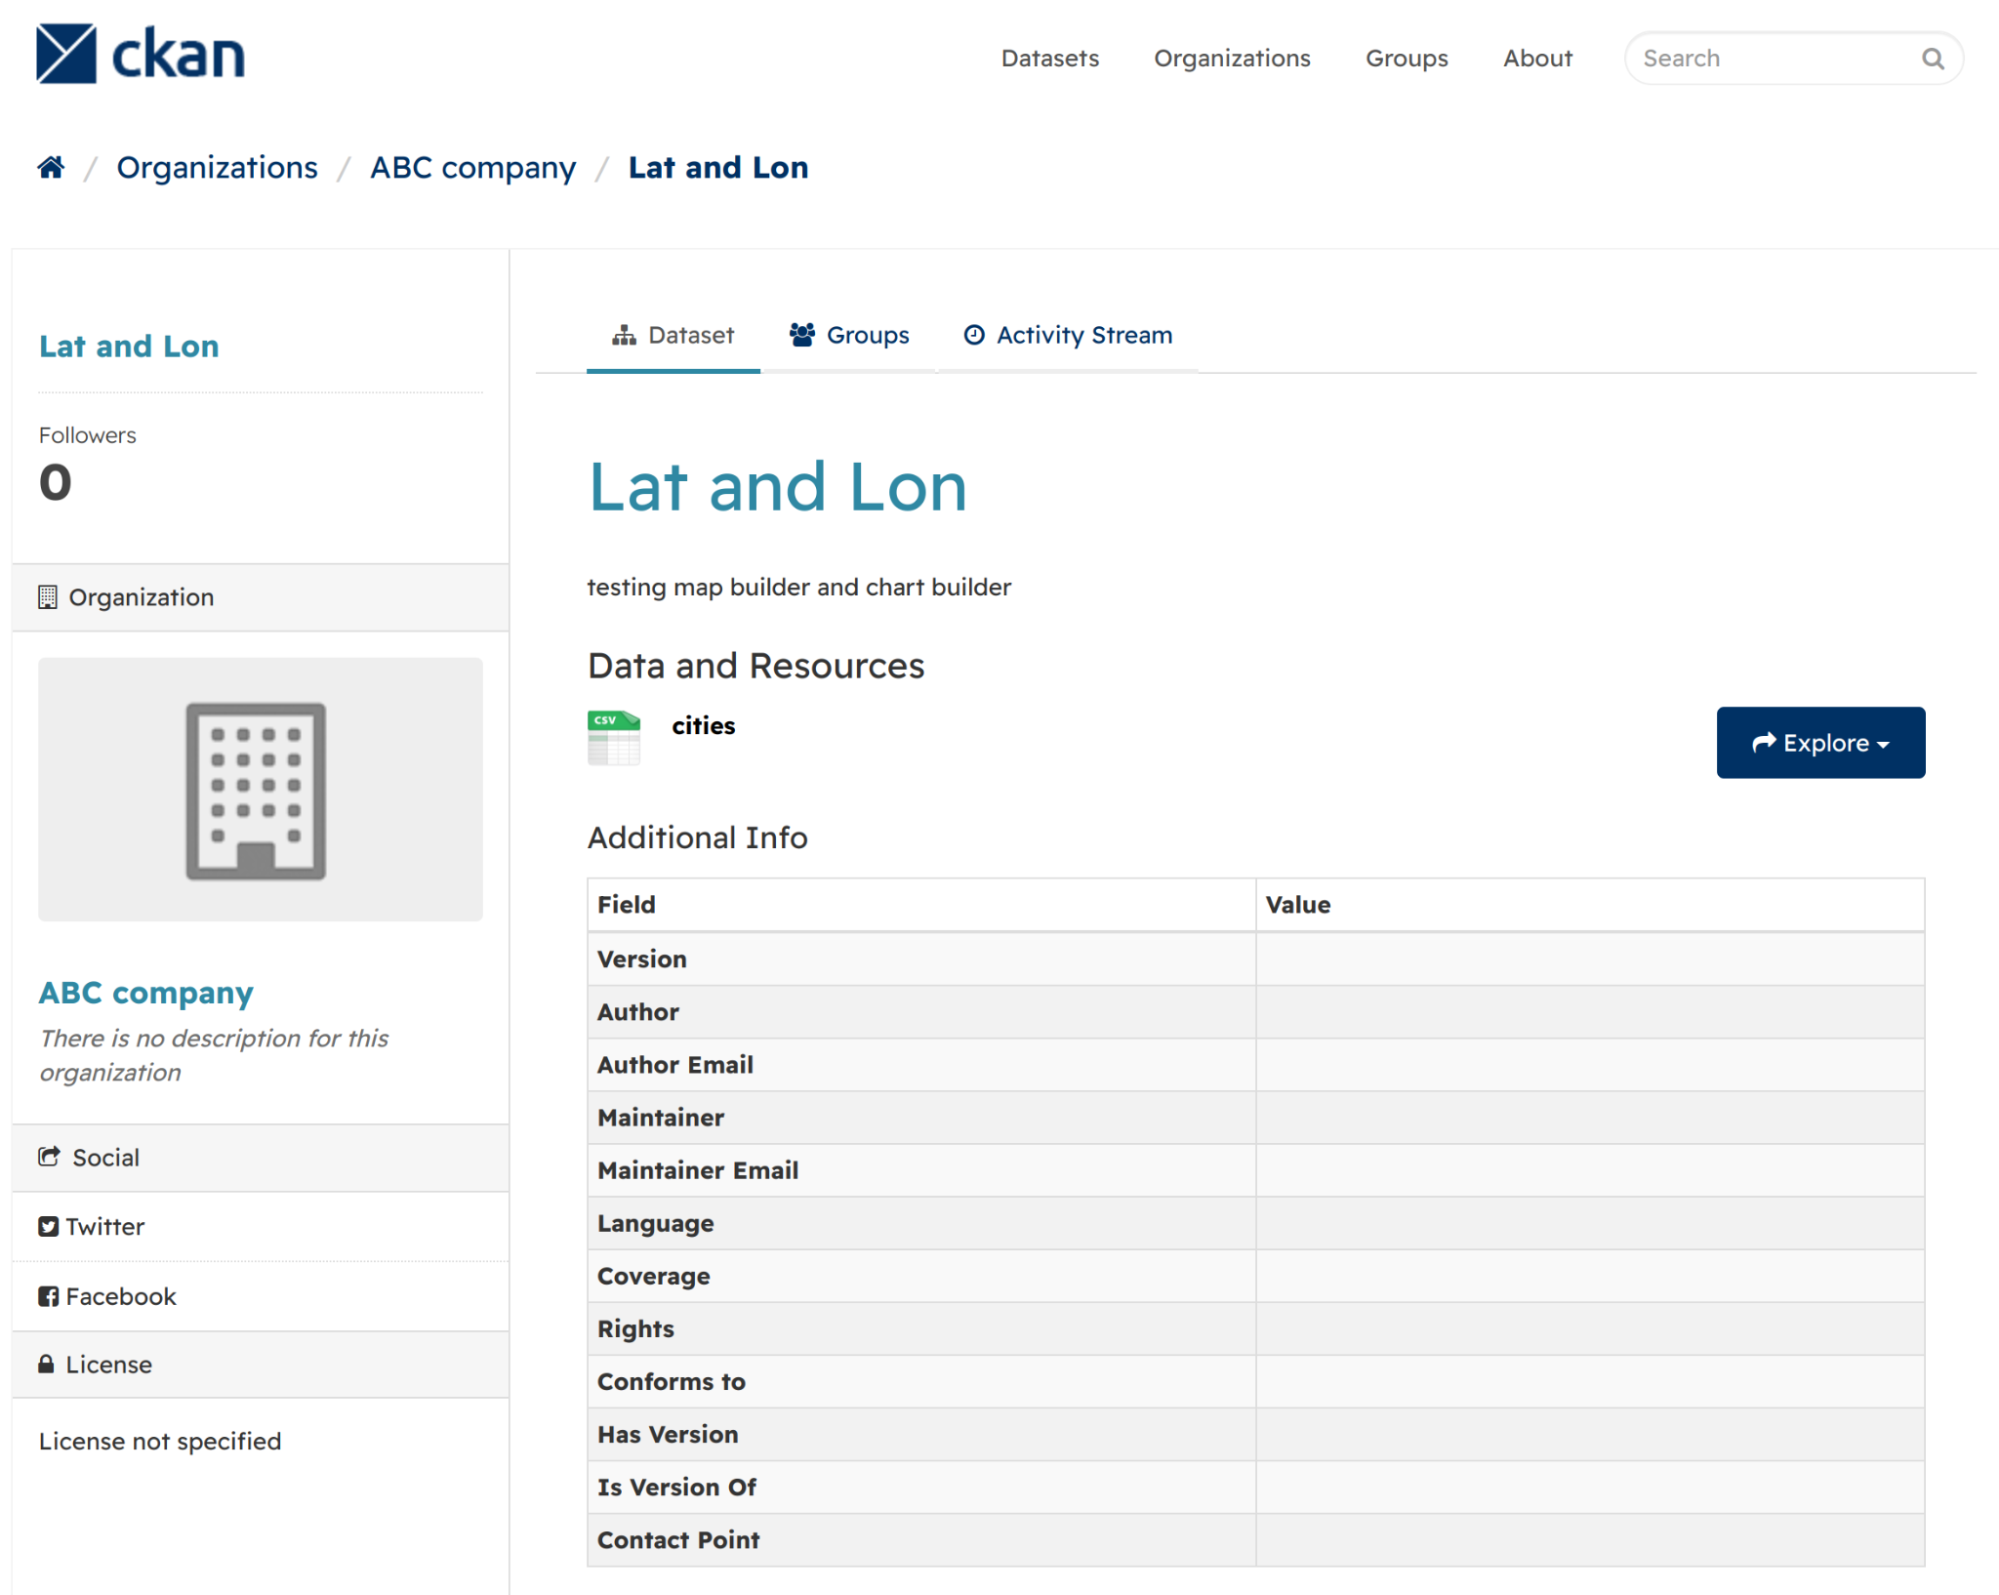Click the organization building placeholder image
The image size is (1999, 1595).
click(260, 789)
